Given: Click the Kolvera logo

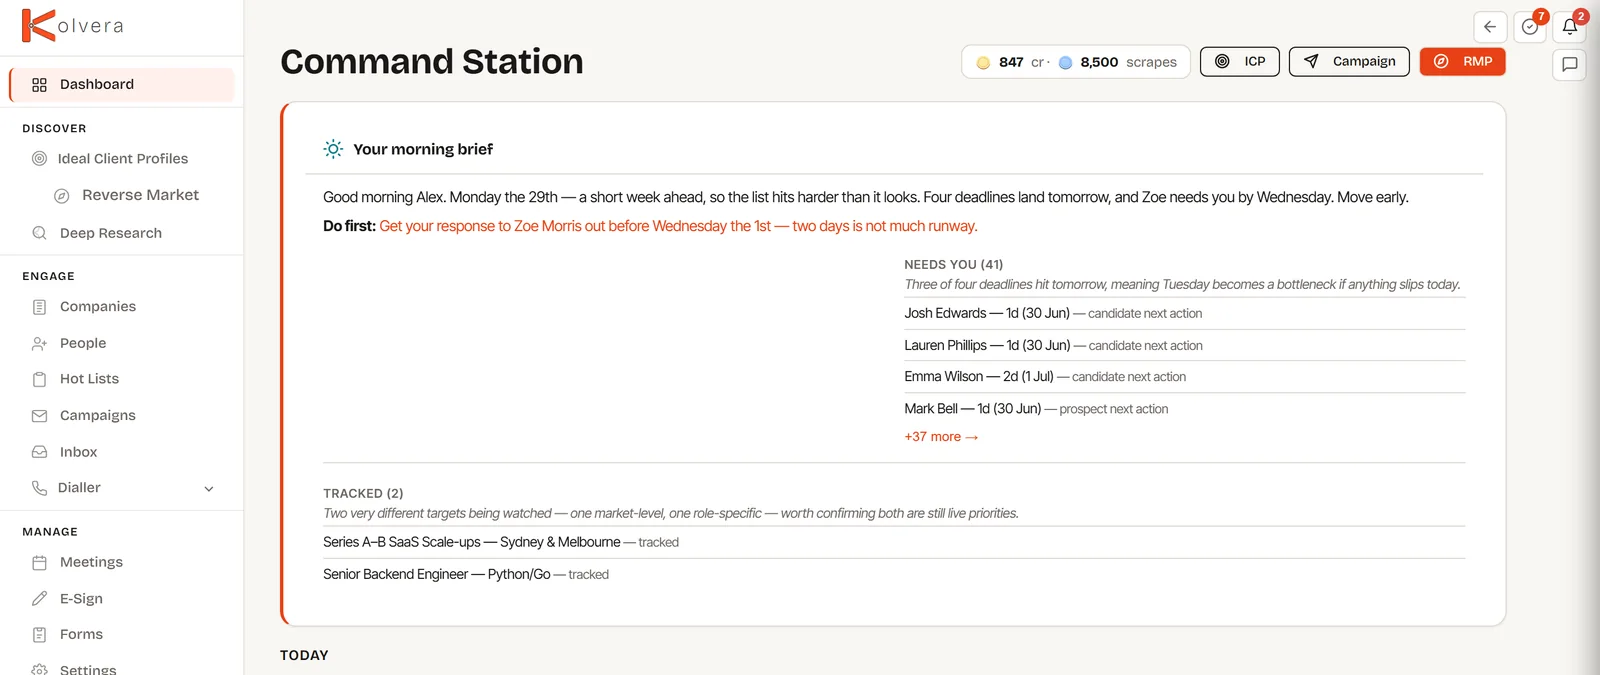Looking at the screenshot, I should point(73,26).
